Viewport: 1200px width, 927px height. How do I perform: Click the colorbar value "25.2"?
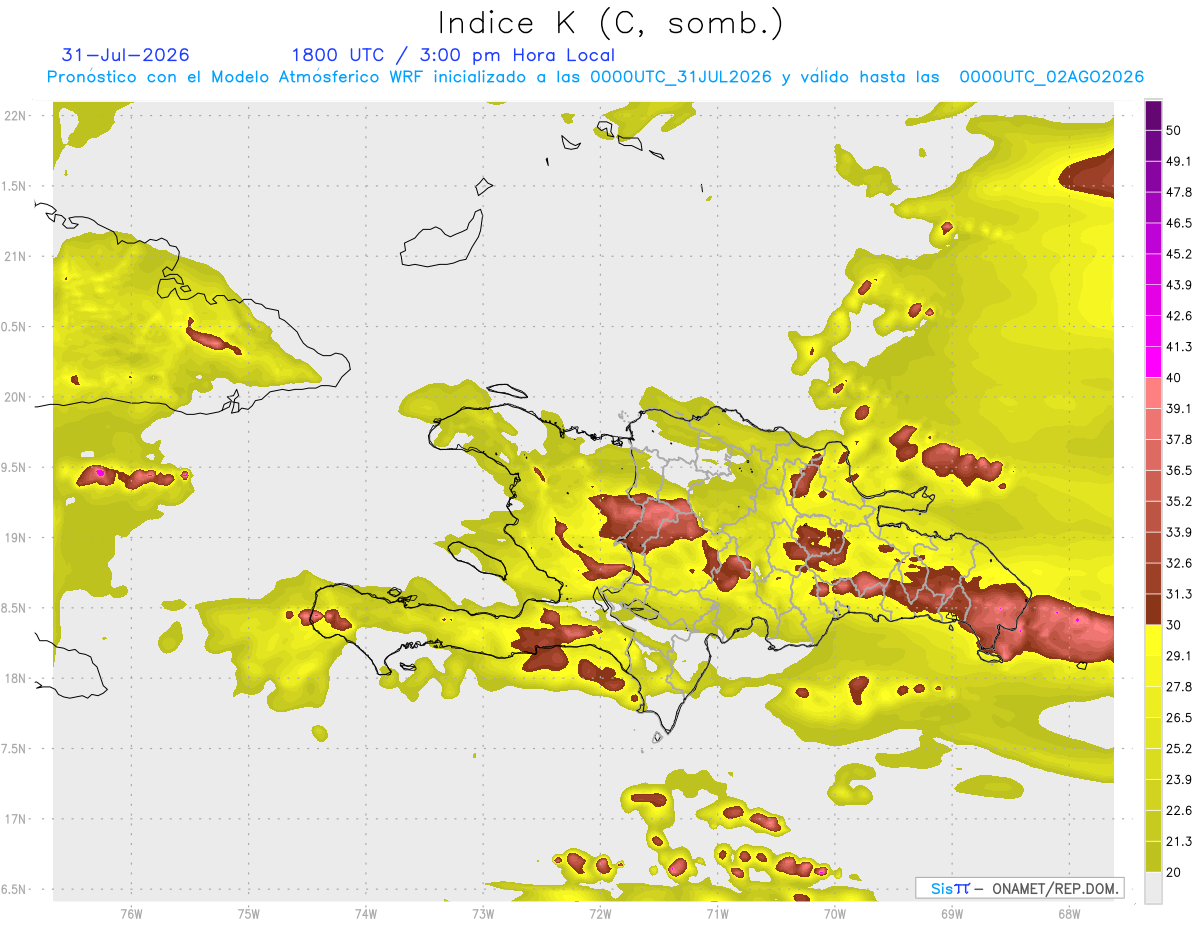point(1178,749)
